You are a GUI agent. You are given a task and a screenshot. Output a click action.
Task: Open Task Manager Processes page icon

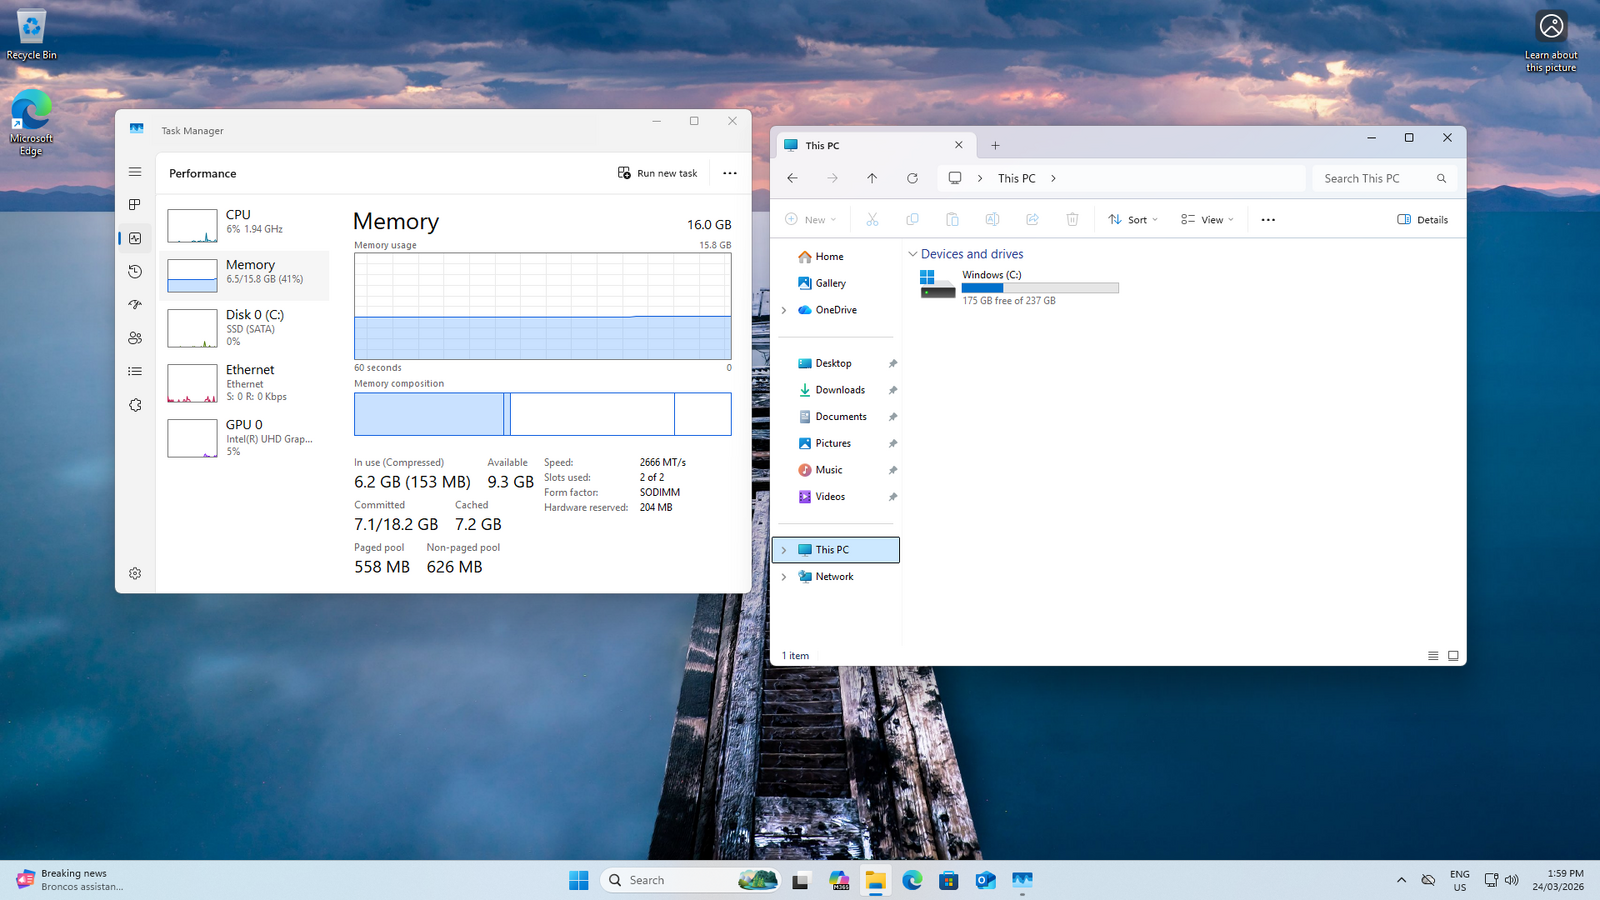point(135,205)
